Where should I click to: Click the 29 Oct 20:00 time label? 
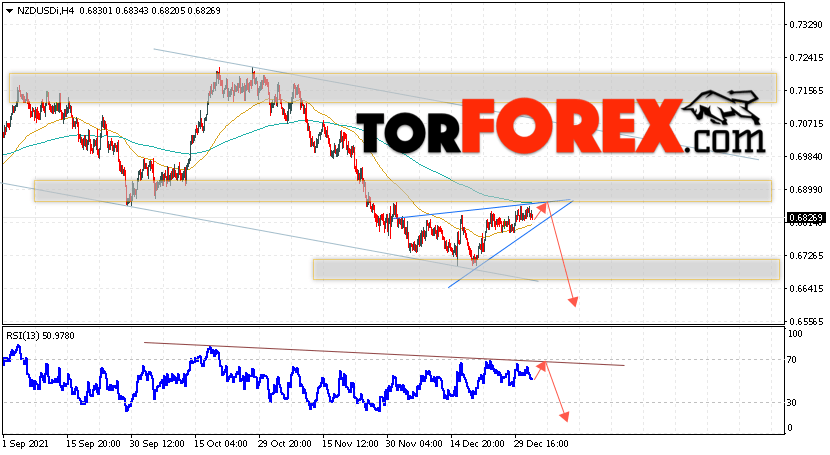click(x=285, y=443)
